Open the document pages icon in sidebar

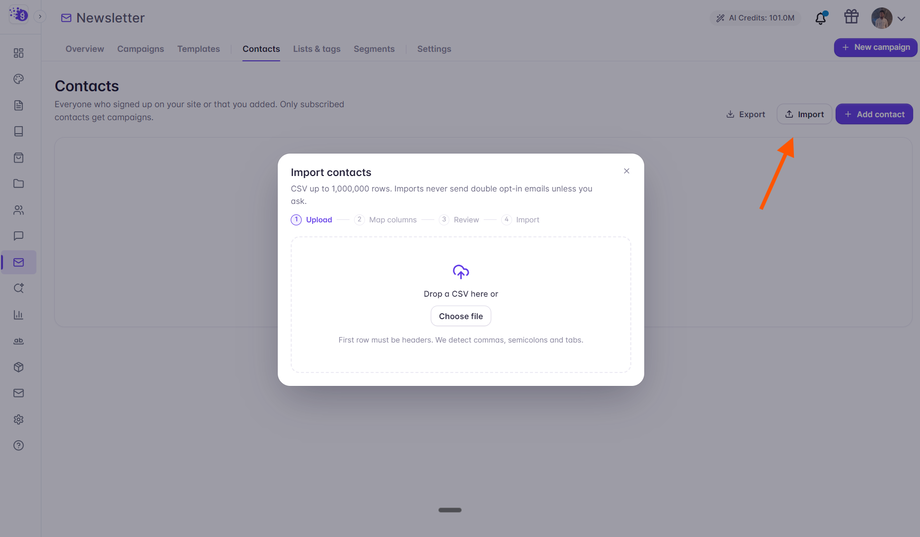point(19,105)
